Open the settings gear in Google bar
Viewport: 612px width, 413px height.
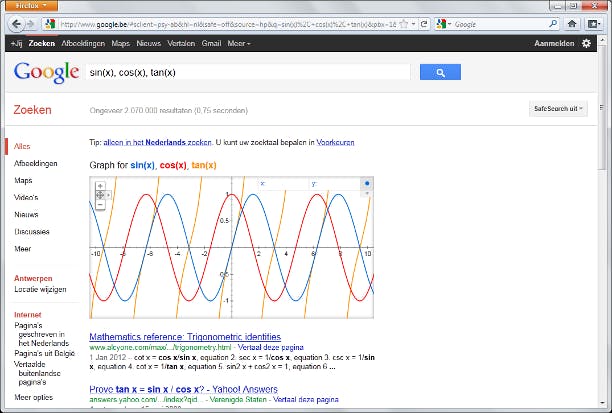(x=586, y=43)
